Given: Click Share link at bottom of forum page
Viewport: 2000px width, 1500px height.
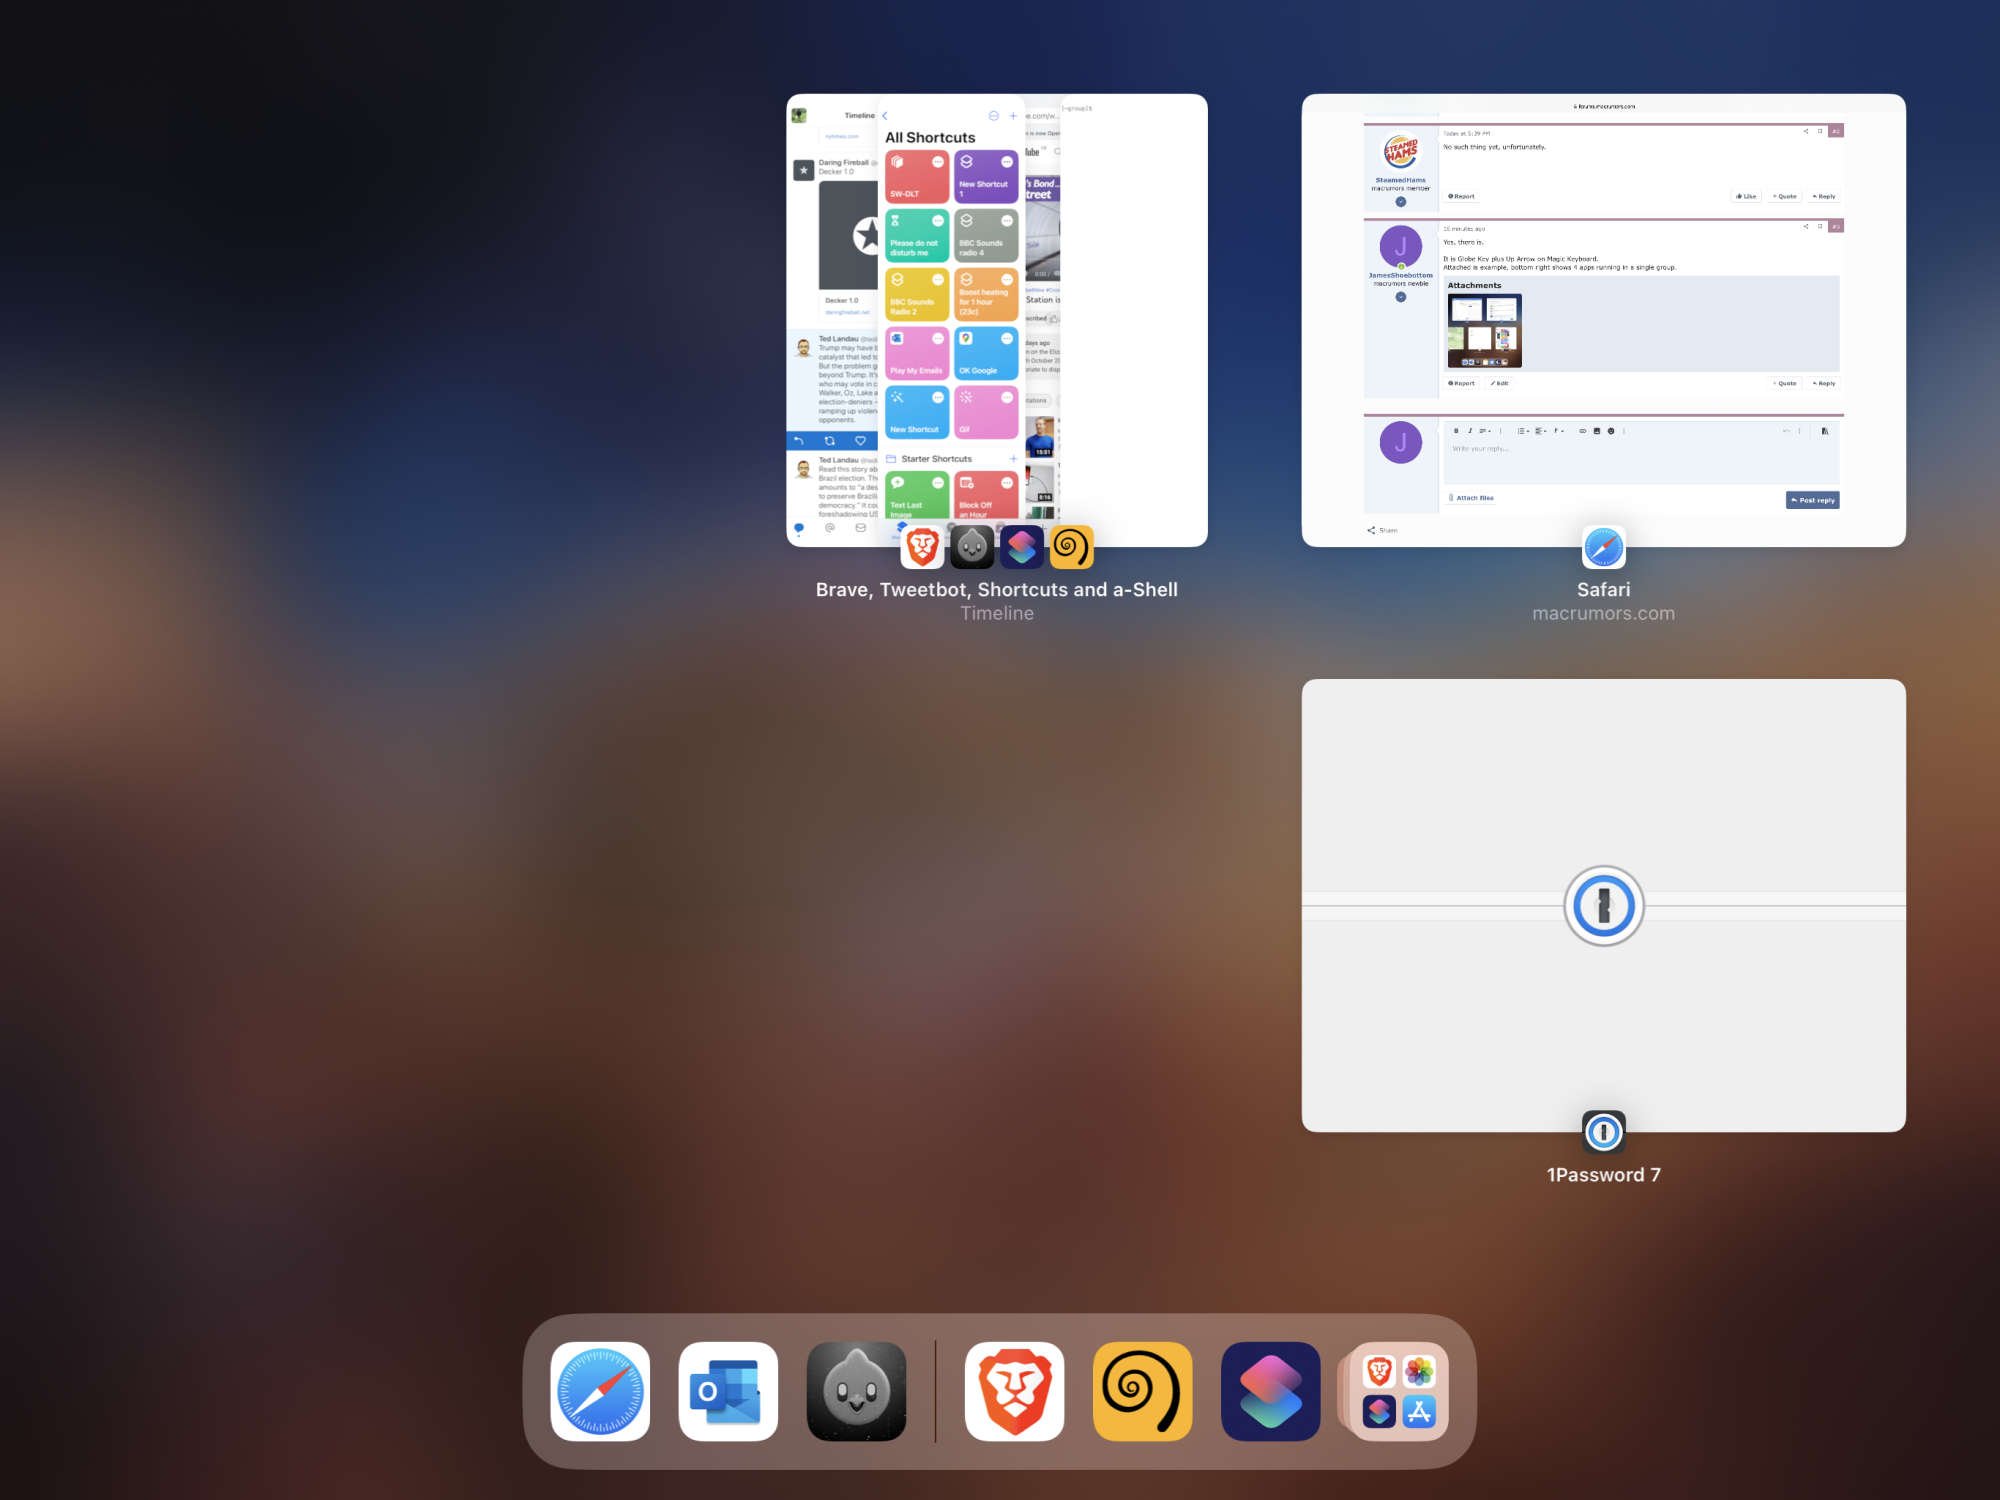Looking at the screenshot, I should point(1382,530).
